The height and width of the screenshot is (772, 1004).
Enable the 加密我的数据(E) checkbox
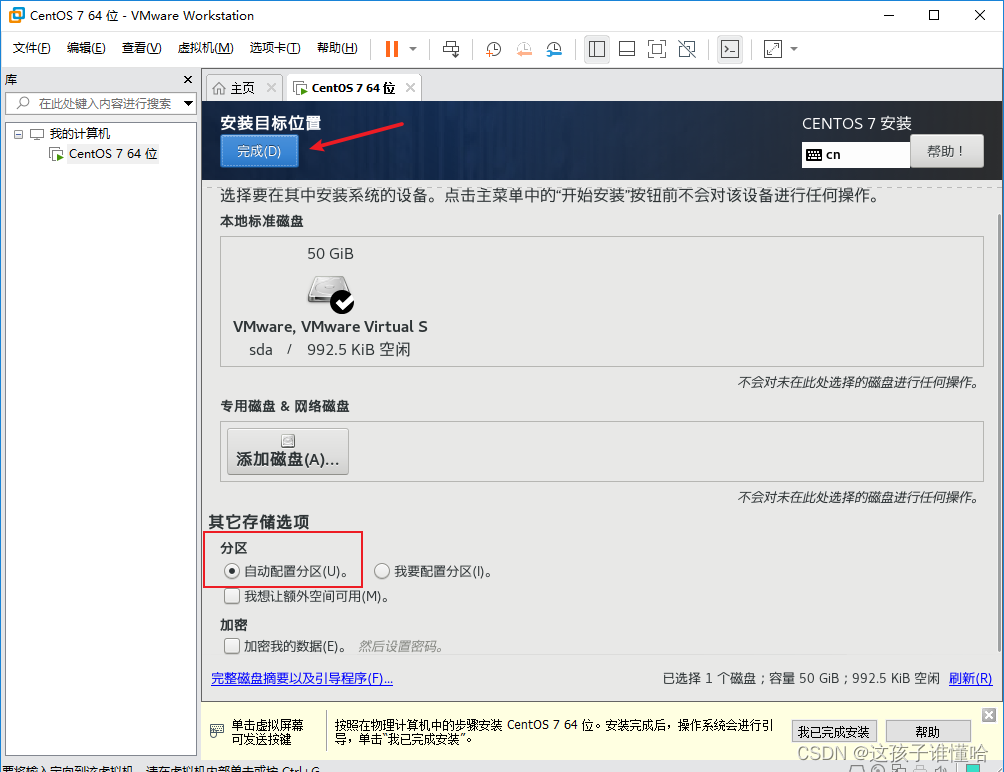232,646
